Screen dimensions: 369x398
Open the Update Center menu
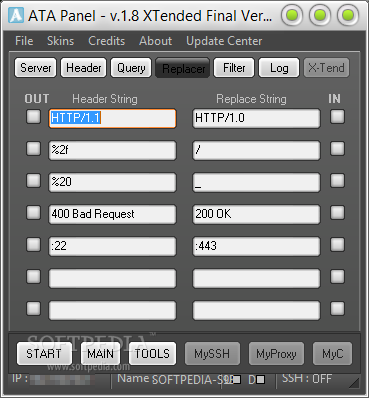click(x=224, y=41)
